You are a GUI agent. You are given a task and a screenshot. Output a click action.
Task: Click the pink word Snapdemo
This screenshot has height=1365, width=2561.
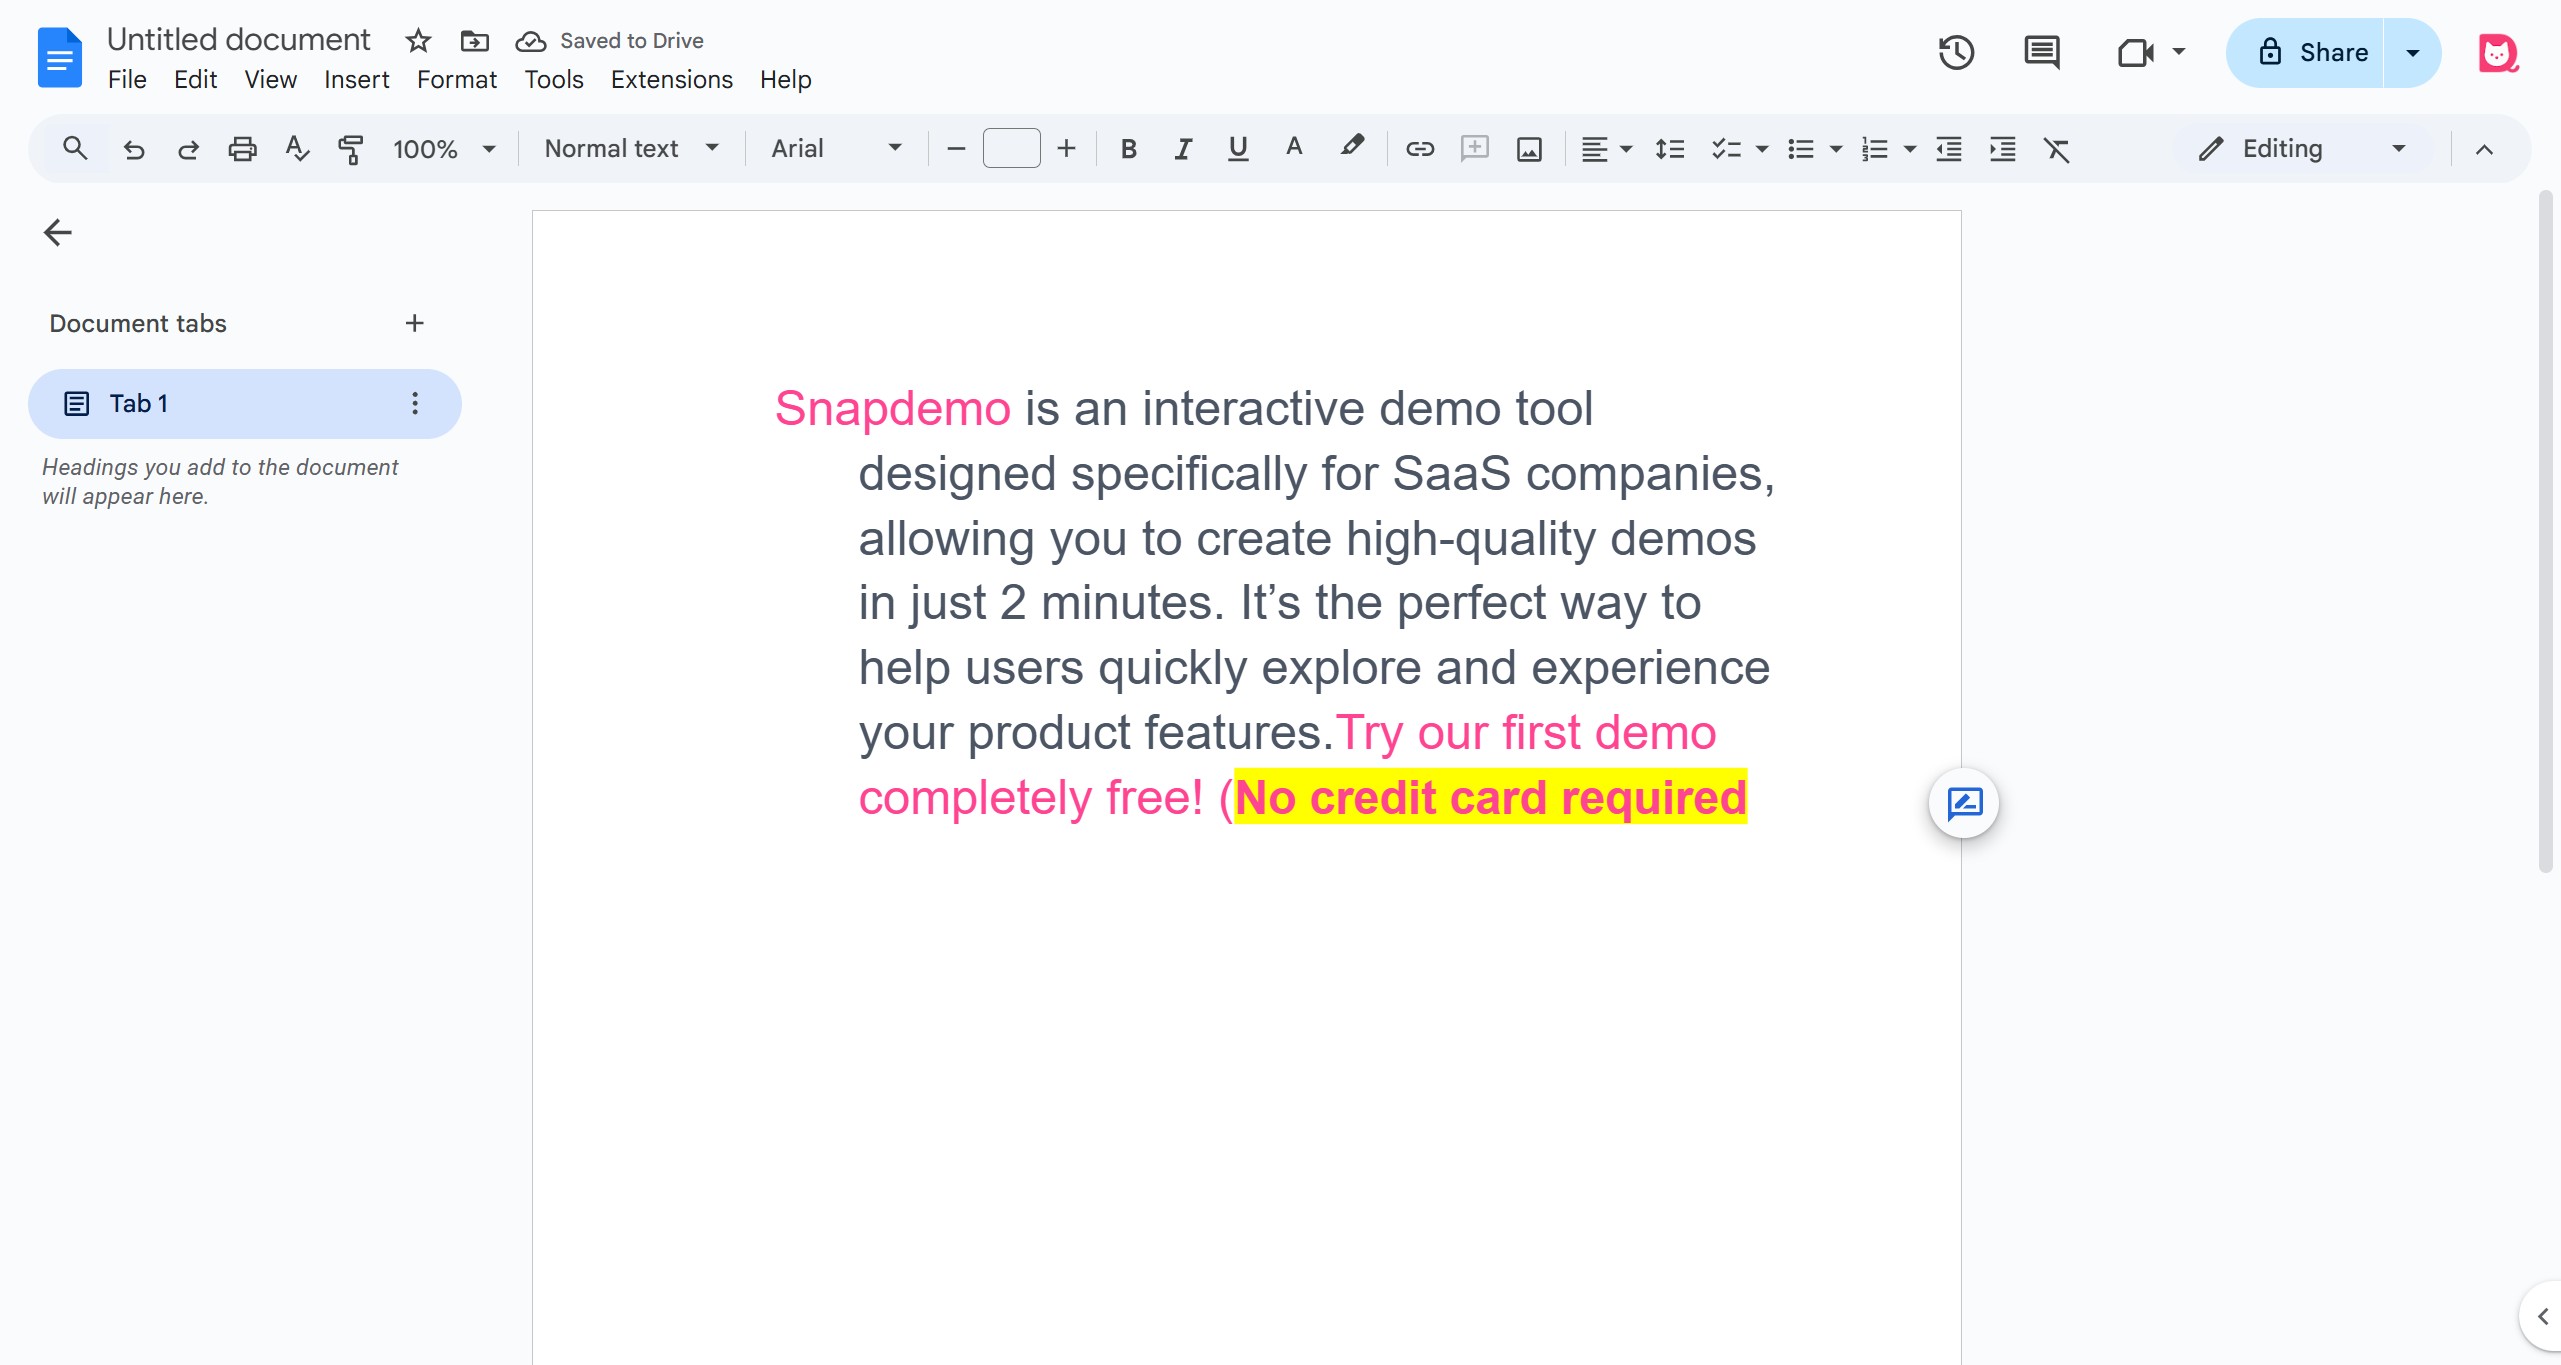point(893,408)
